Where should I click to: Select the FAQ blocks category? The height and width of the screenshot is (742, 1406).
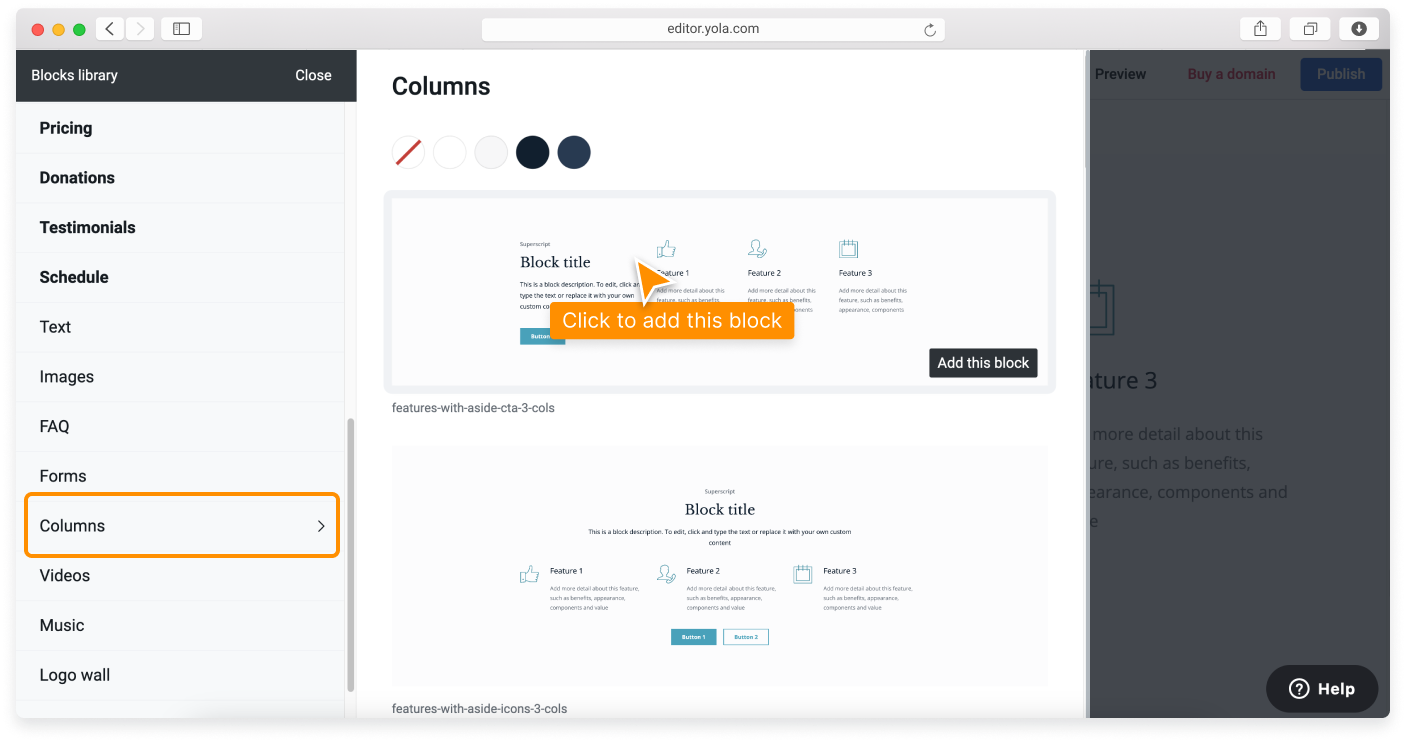55,427
